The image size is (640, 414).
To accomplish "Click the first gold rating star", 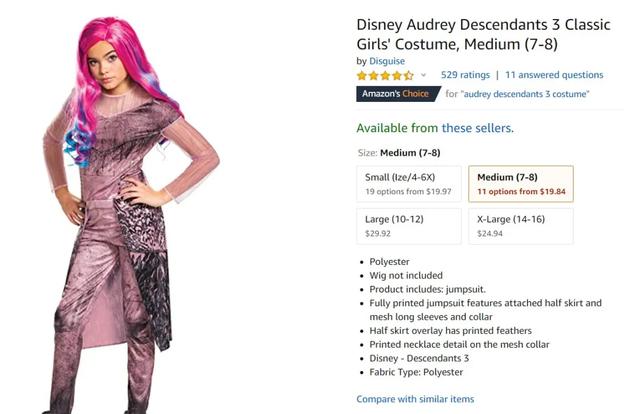I will point(362,75).
